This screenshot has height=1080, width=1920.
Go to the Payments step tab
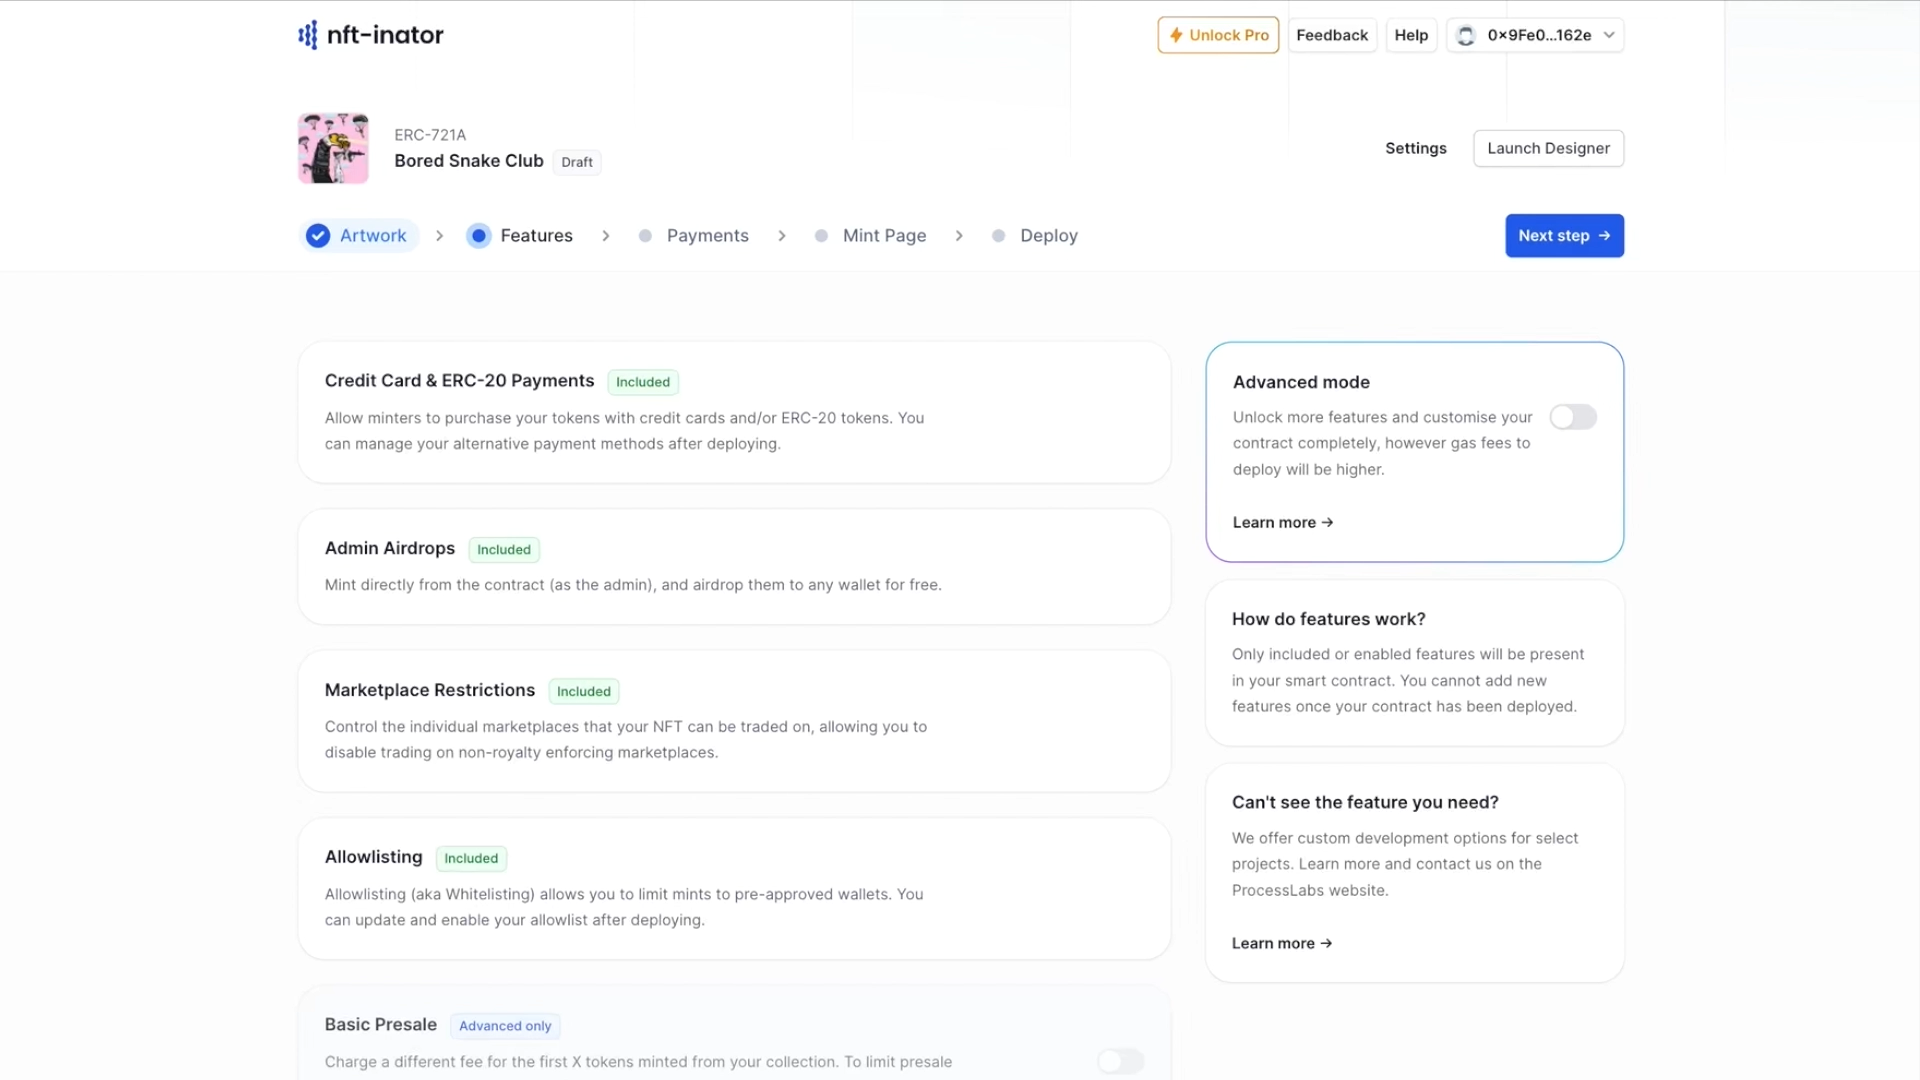[707, 236]
